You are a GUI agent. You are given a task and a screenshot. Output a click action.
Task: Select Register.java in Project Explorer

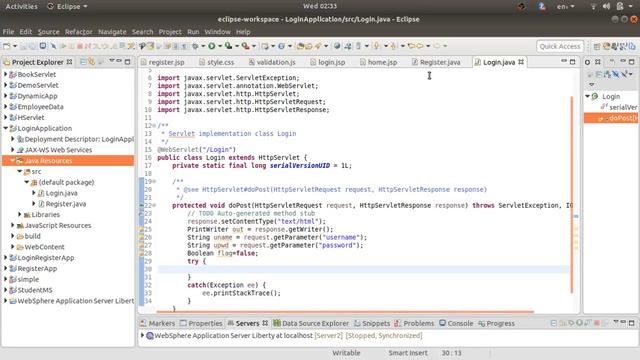[x=66, y=204]
